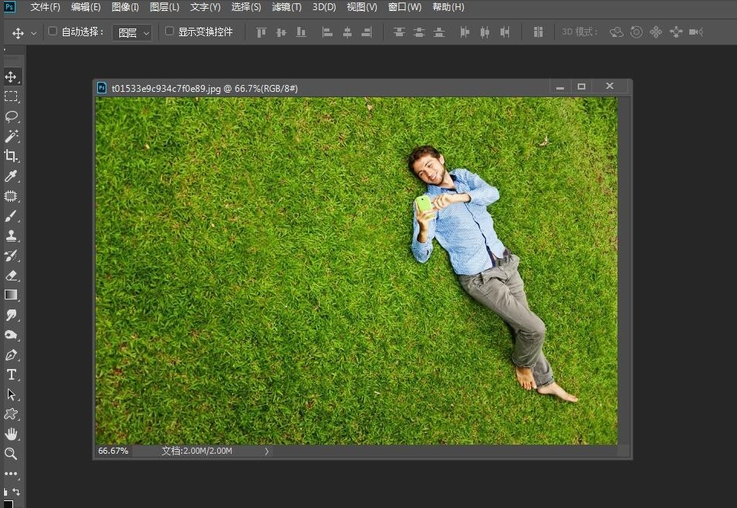The width and height of the screenshot is (737, 508).
Task: Select the Horizontal Type tool
Action: (x=11, y=375)
